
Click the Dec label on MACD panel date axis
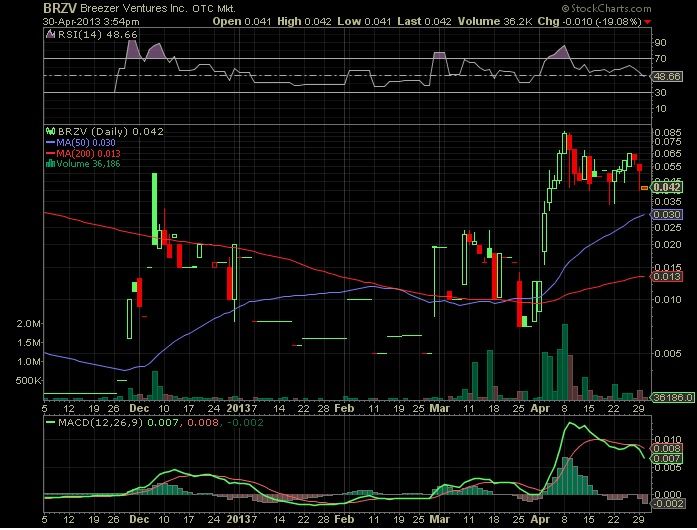point(139,519)
